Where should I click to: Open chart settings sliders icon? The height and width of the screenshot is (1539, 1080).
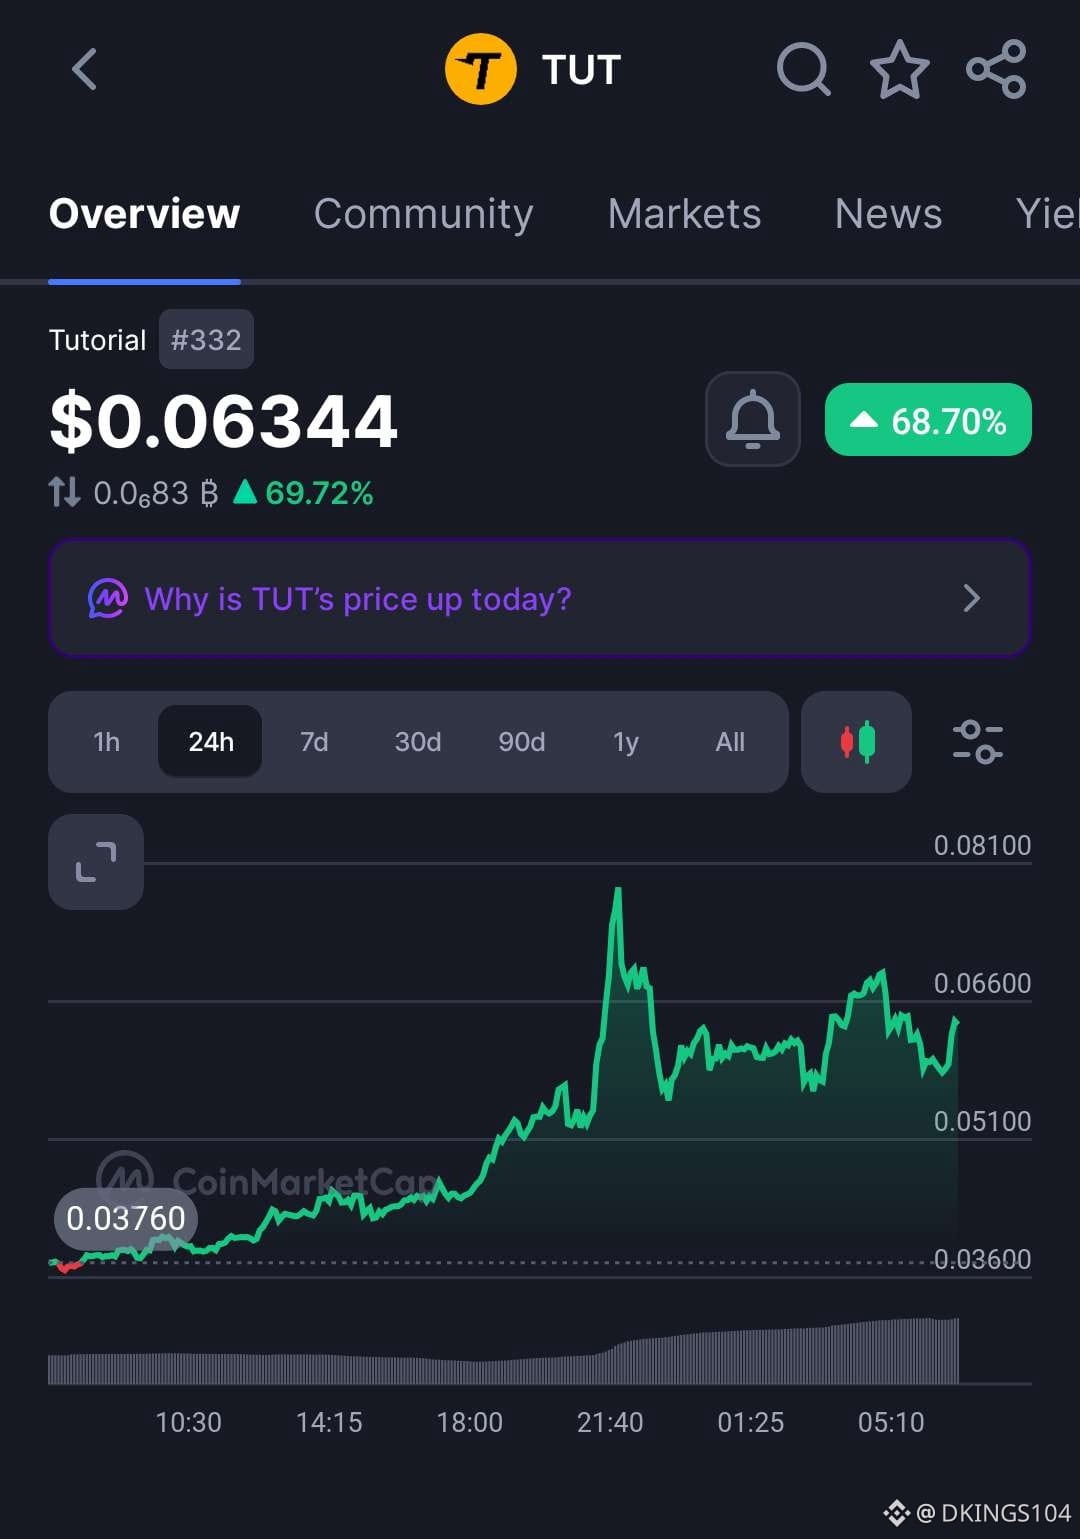tap(977, 742)
